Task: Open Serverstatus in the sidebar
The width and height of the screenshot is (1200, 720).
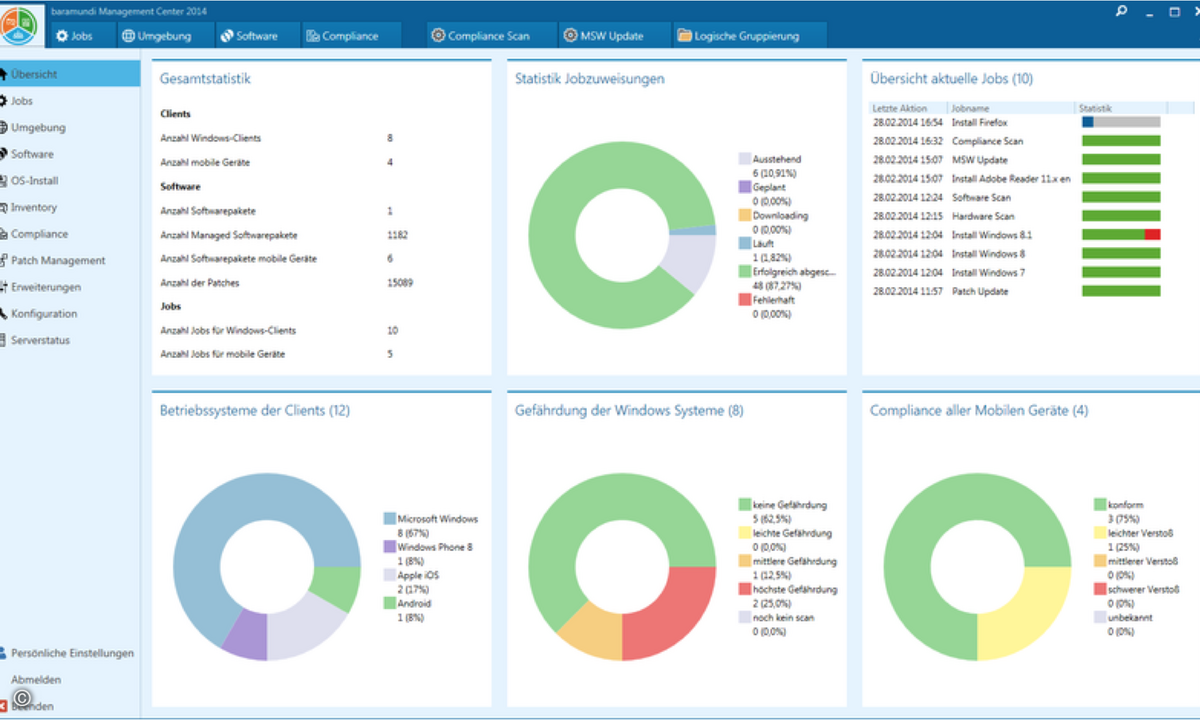Action: (x=70, y=340)
